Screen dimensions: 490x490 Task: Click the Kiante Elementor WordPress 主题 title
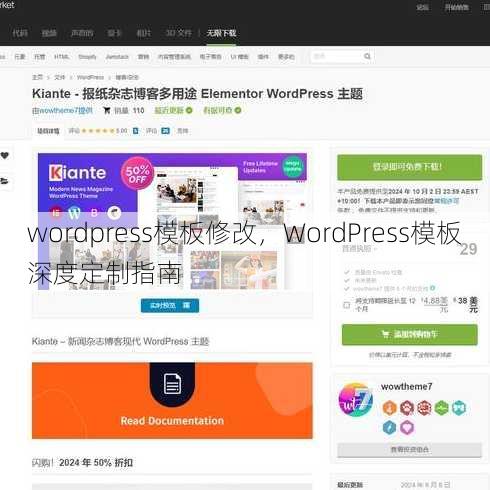click(x=197, y=94)
